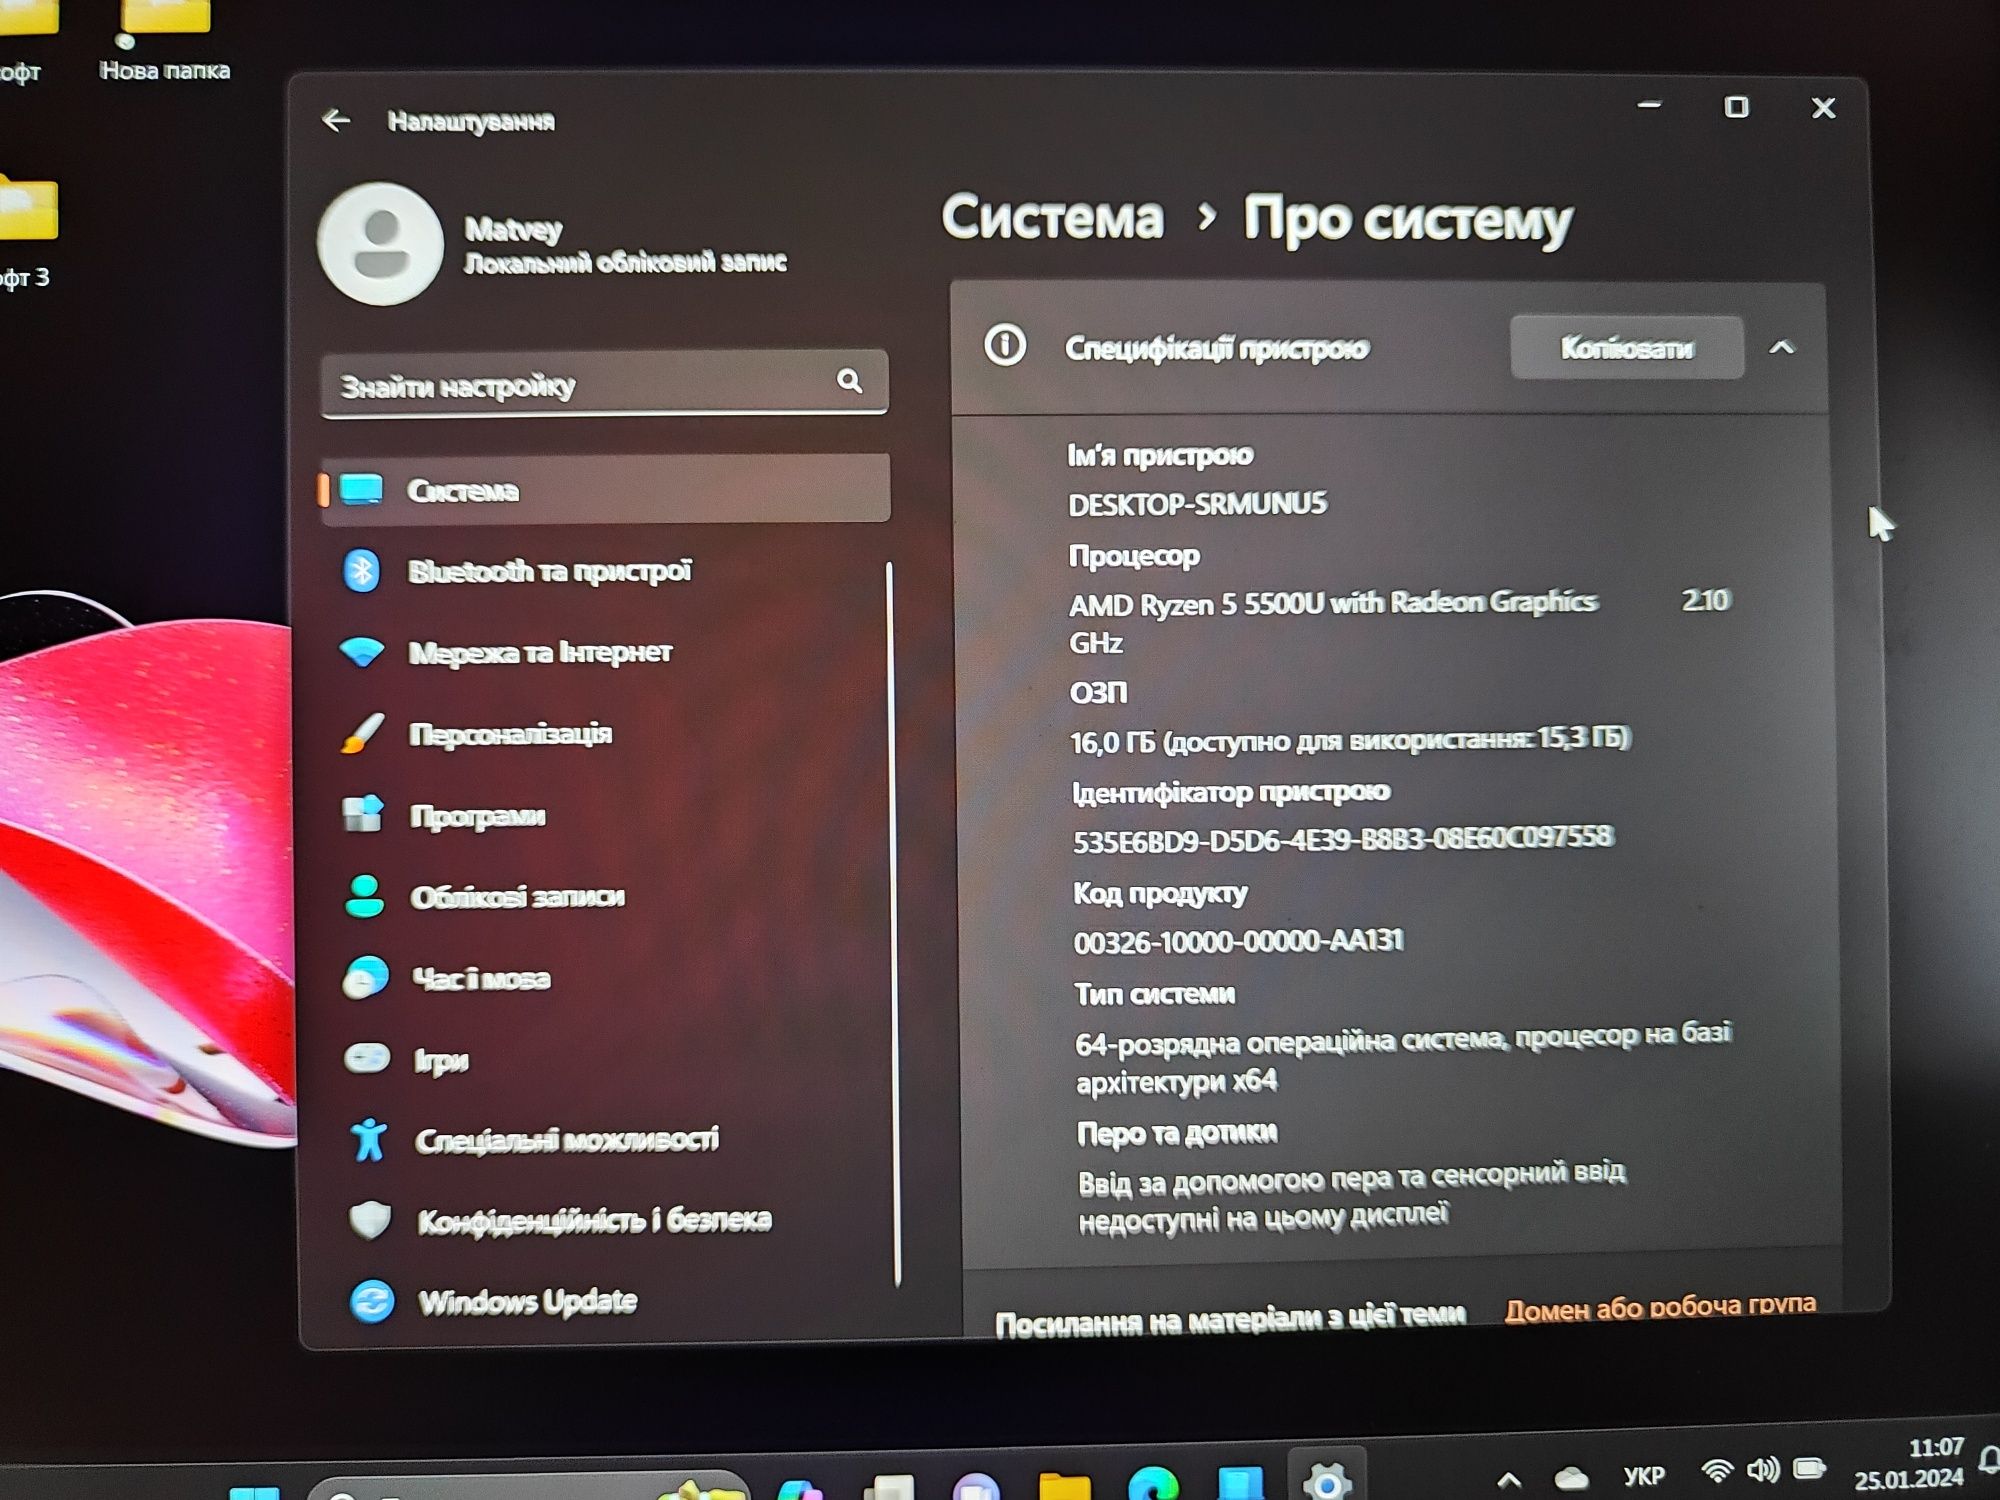Click the yellow File Explorer icon on the taskbar
Image resolution: width=2000 pixels, height=1500 pixels.
pos(1066,1487)
